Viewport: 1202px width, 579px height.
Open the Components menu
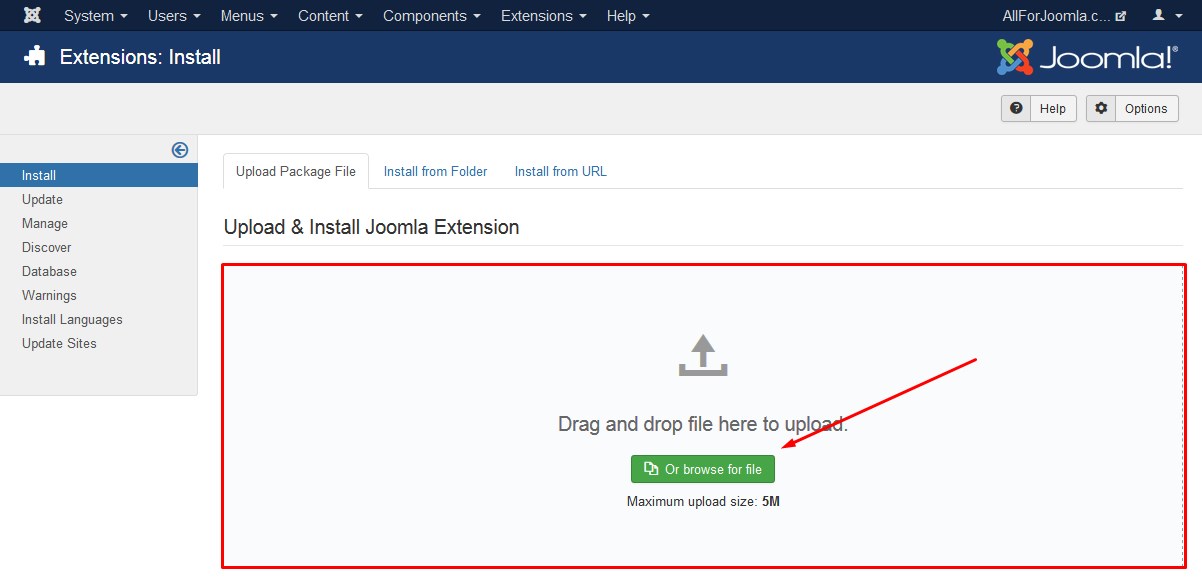tap(431, 16)
